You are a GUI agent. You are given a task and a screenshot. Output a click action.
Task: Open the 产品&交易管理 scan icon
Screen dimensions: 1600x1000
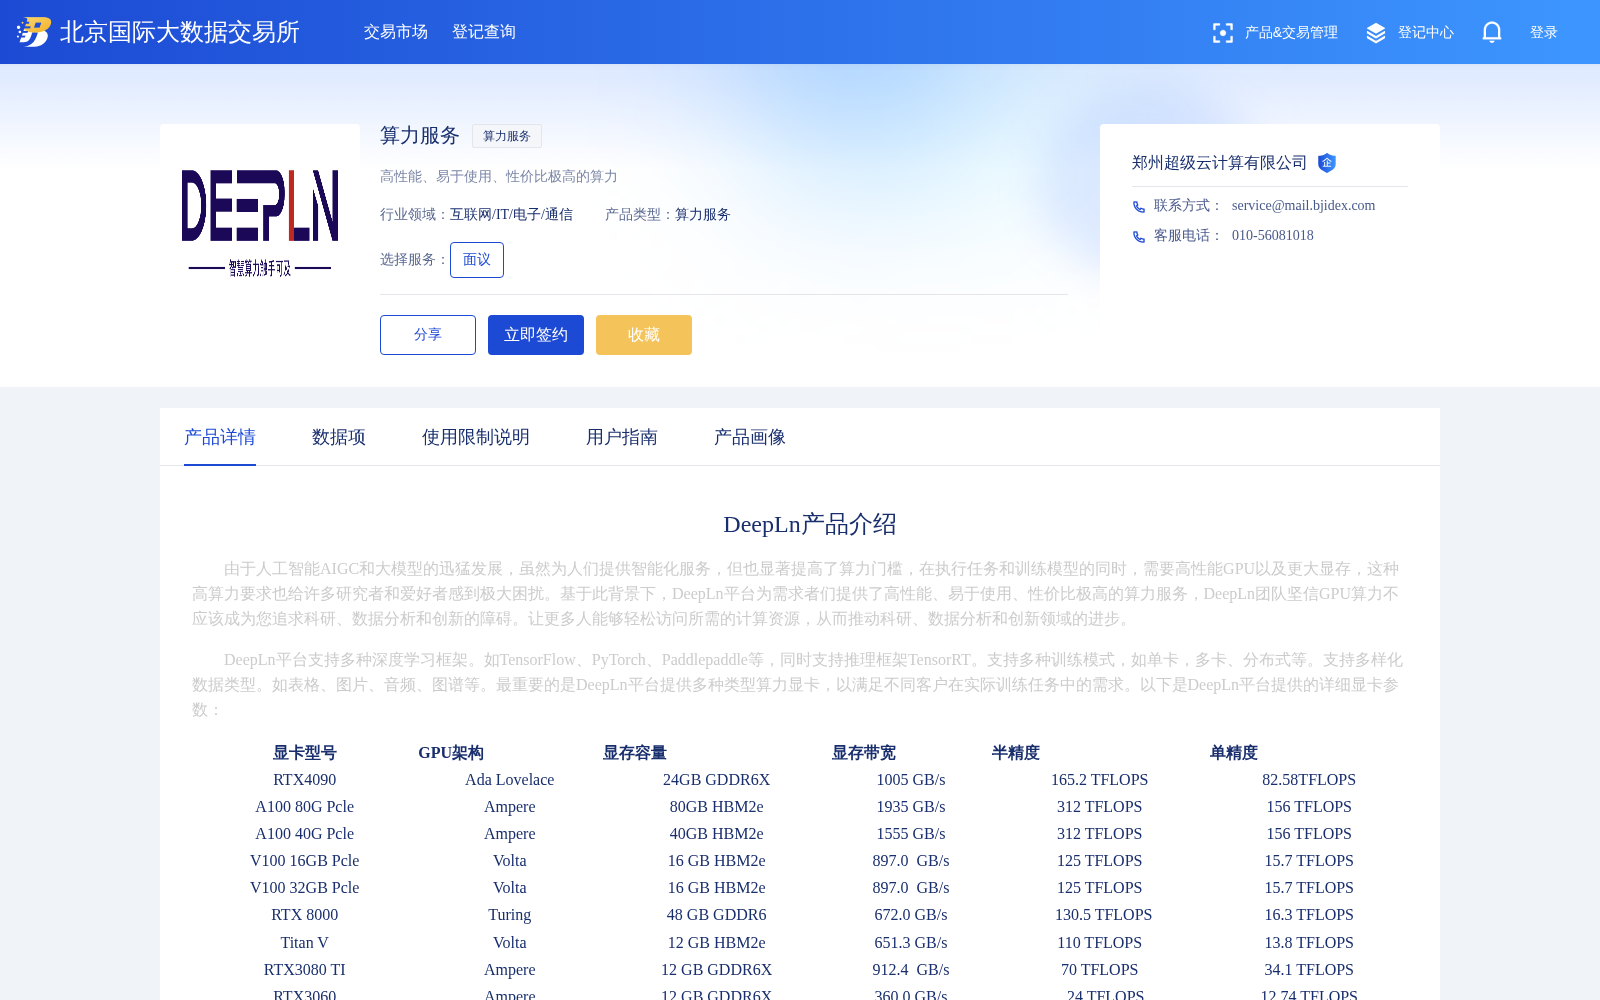coord(1222,33)
